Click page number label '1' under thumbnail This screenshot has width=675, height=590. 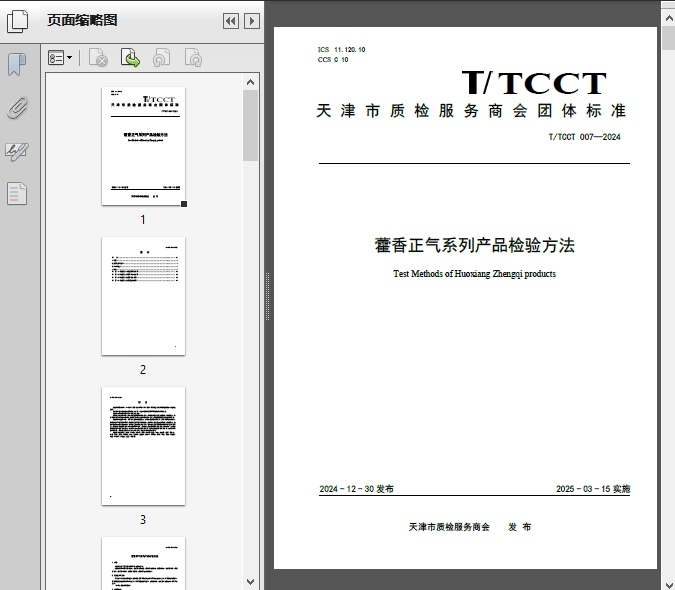(143, 220)
